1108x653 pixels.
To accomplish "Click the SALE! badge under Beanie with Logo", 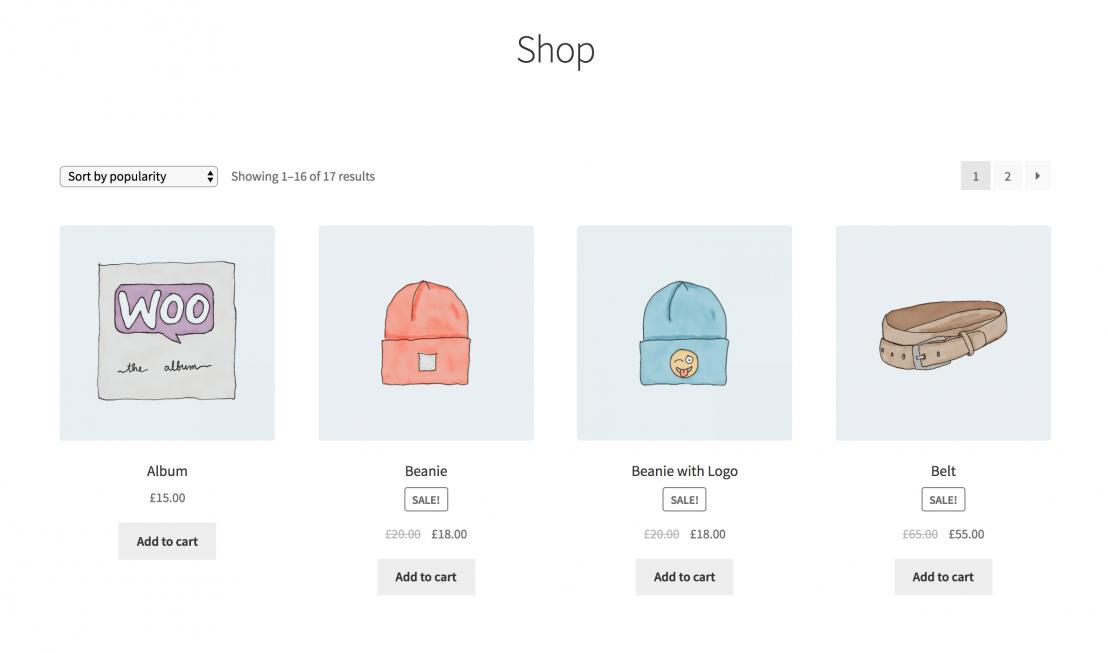I will point(684,500).
